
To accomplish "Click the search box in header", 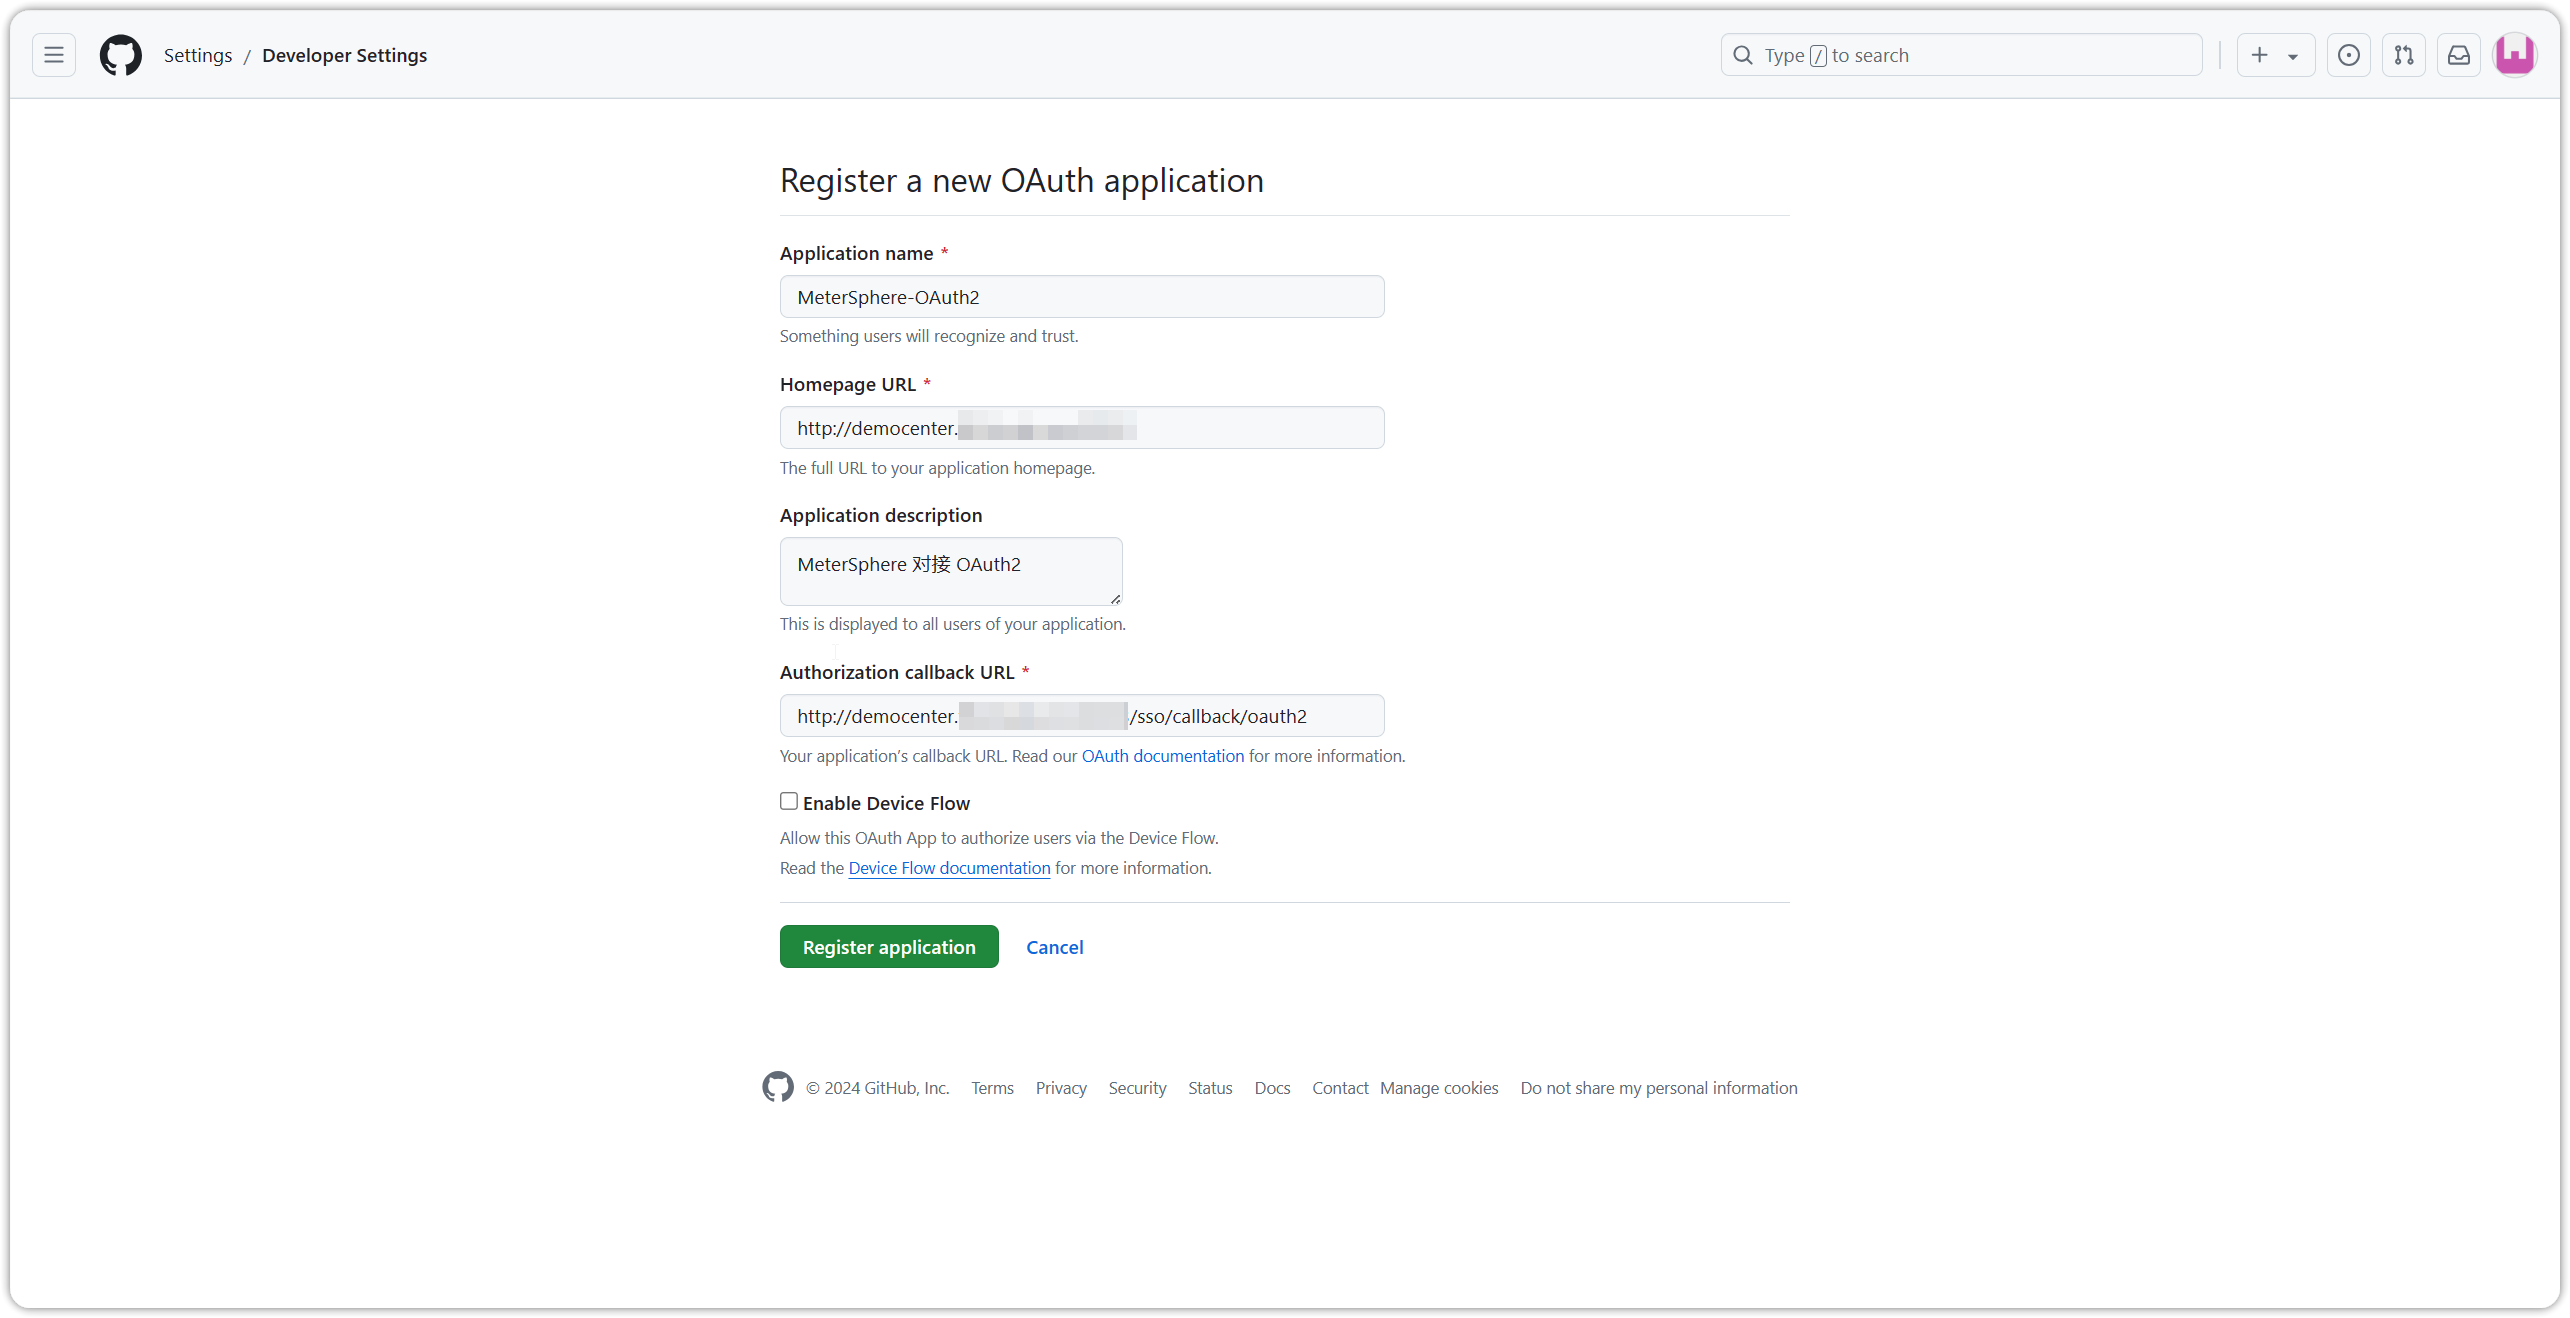I will (x=1961, y=55).
